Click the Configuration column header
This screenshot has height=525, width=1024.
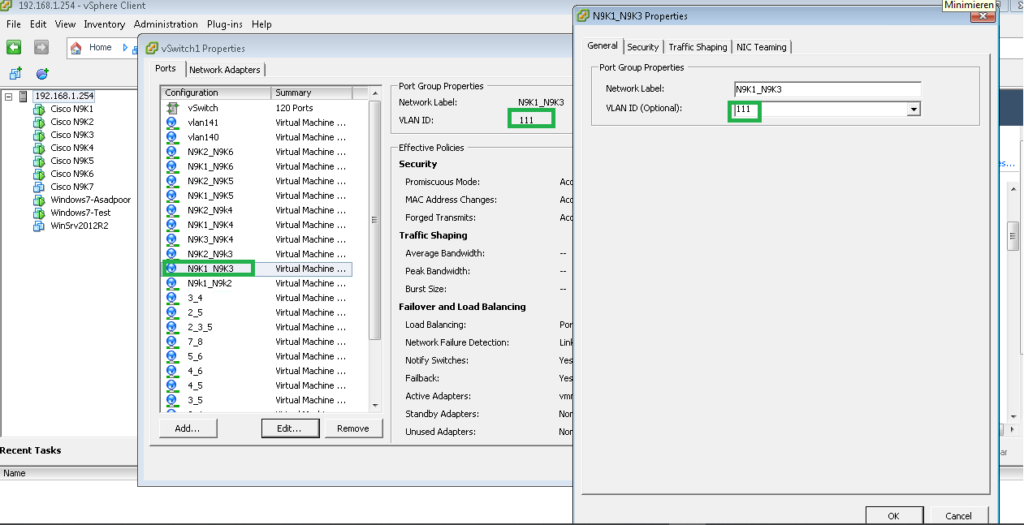[216, 93]
